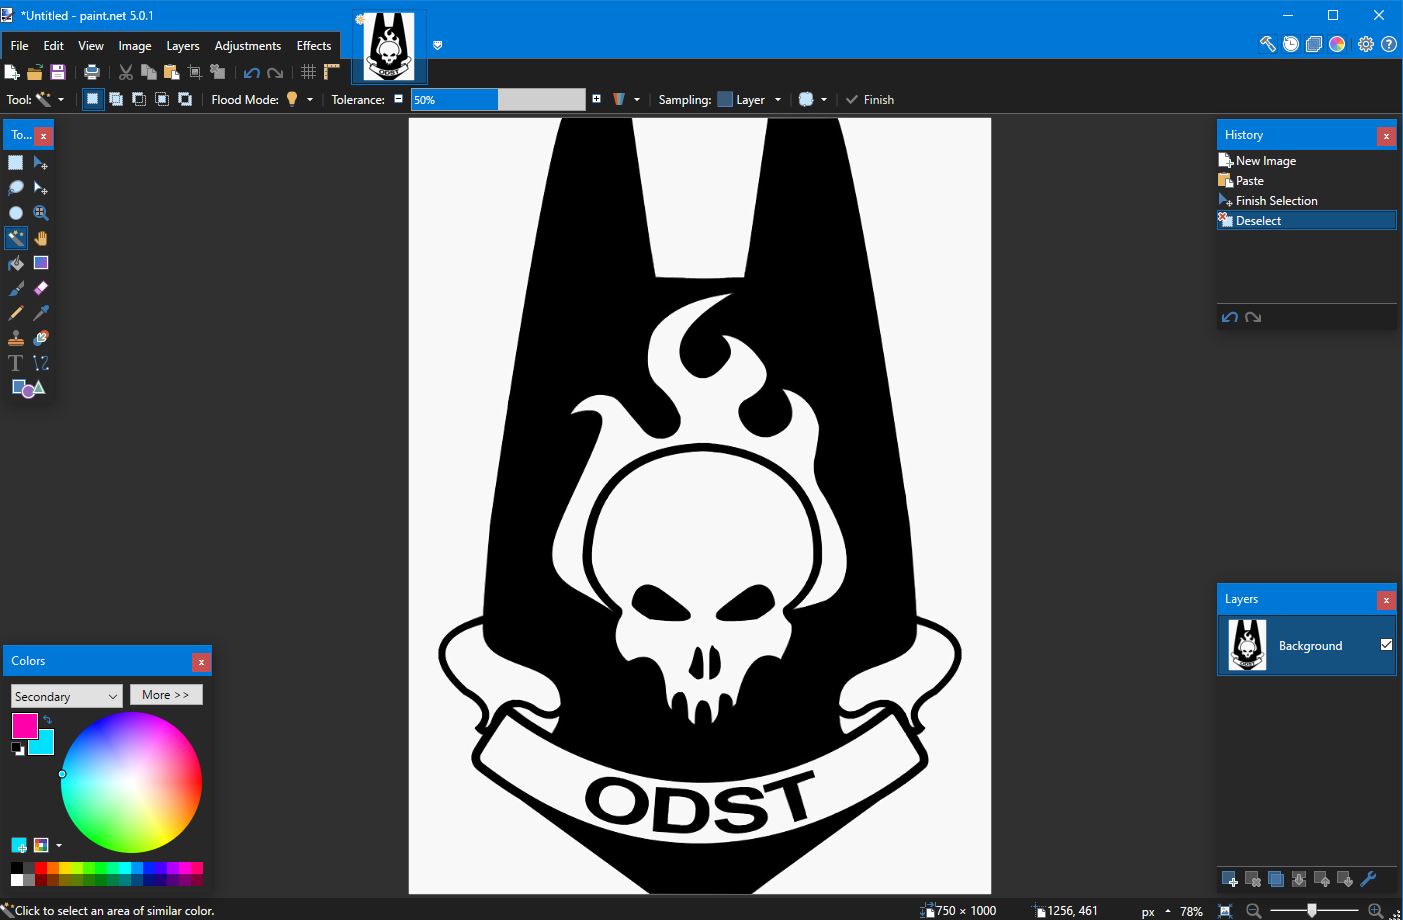This screenshot has width=1403, height=920.
Task: Toggle the Colors window from title bar
Action: [x=1337, y=44]
